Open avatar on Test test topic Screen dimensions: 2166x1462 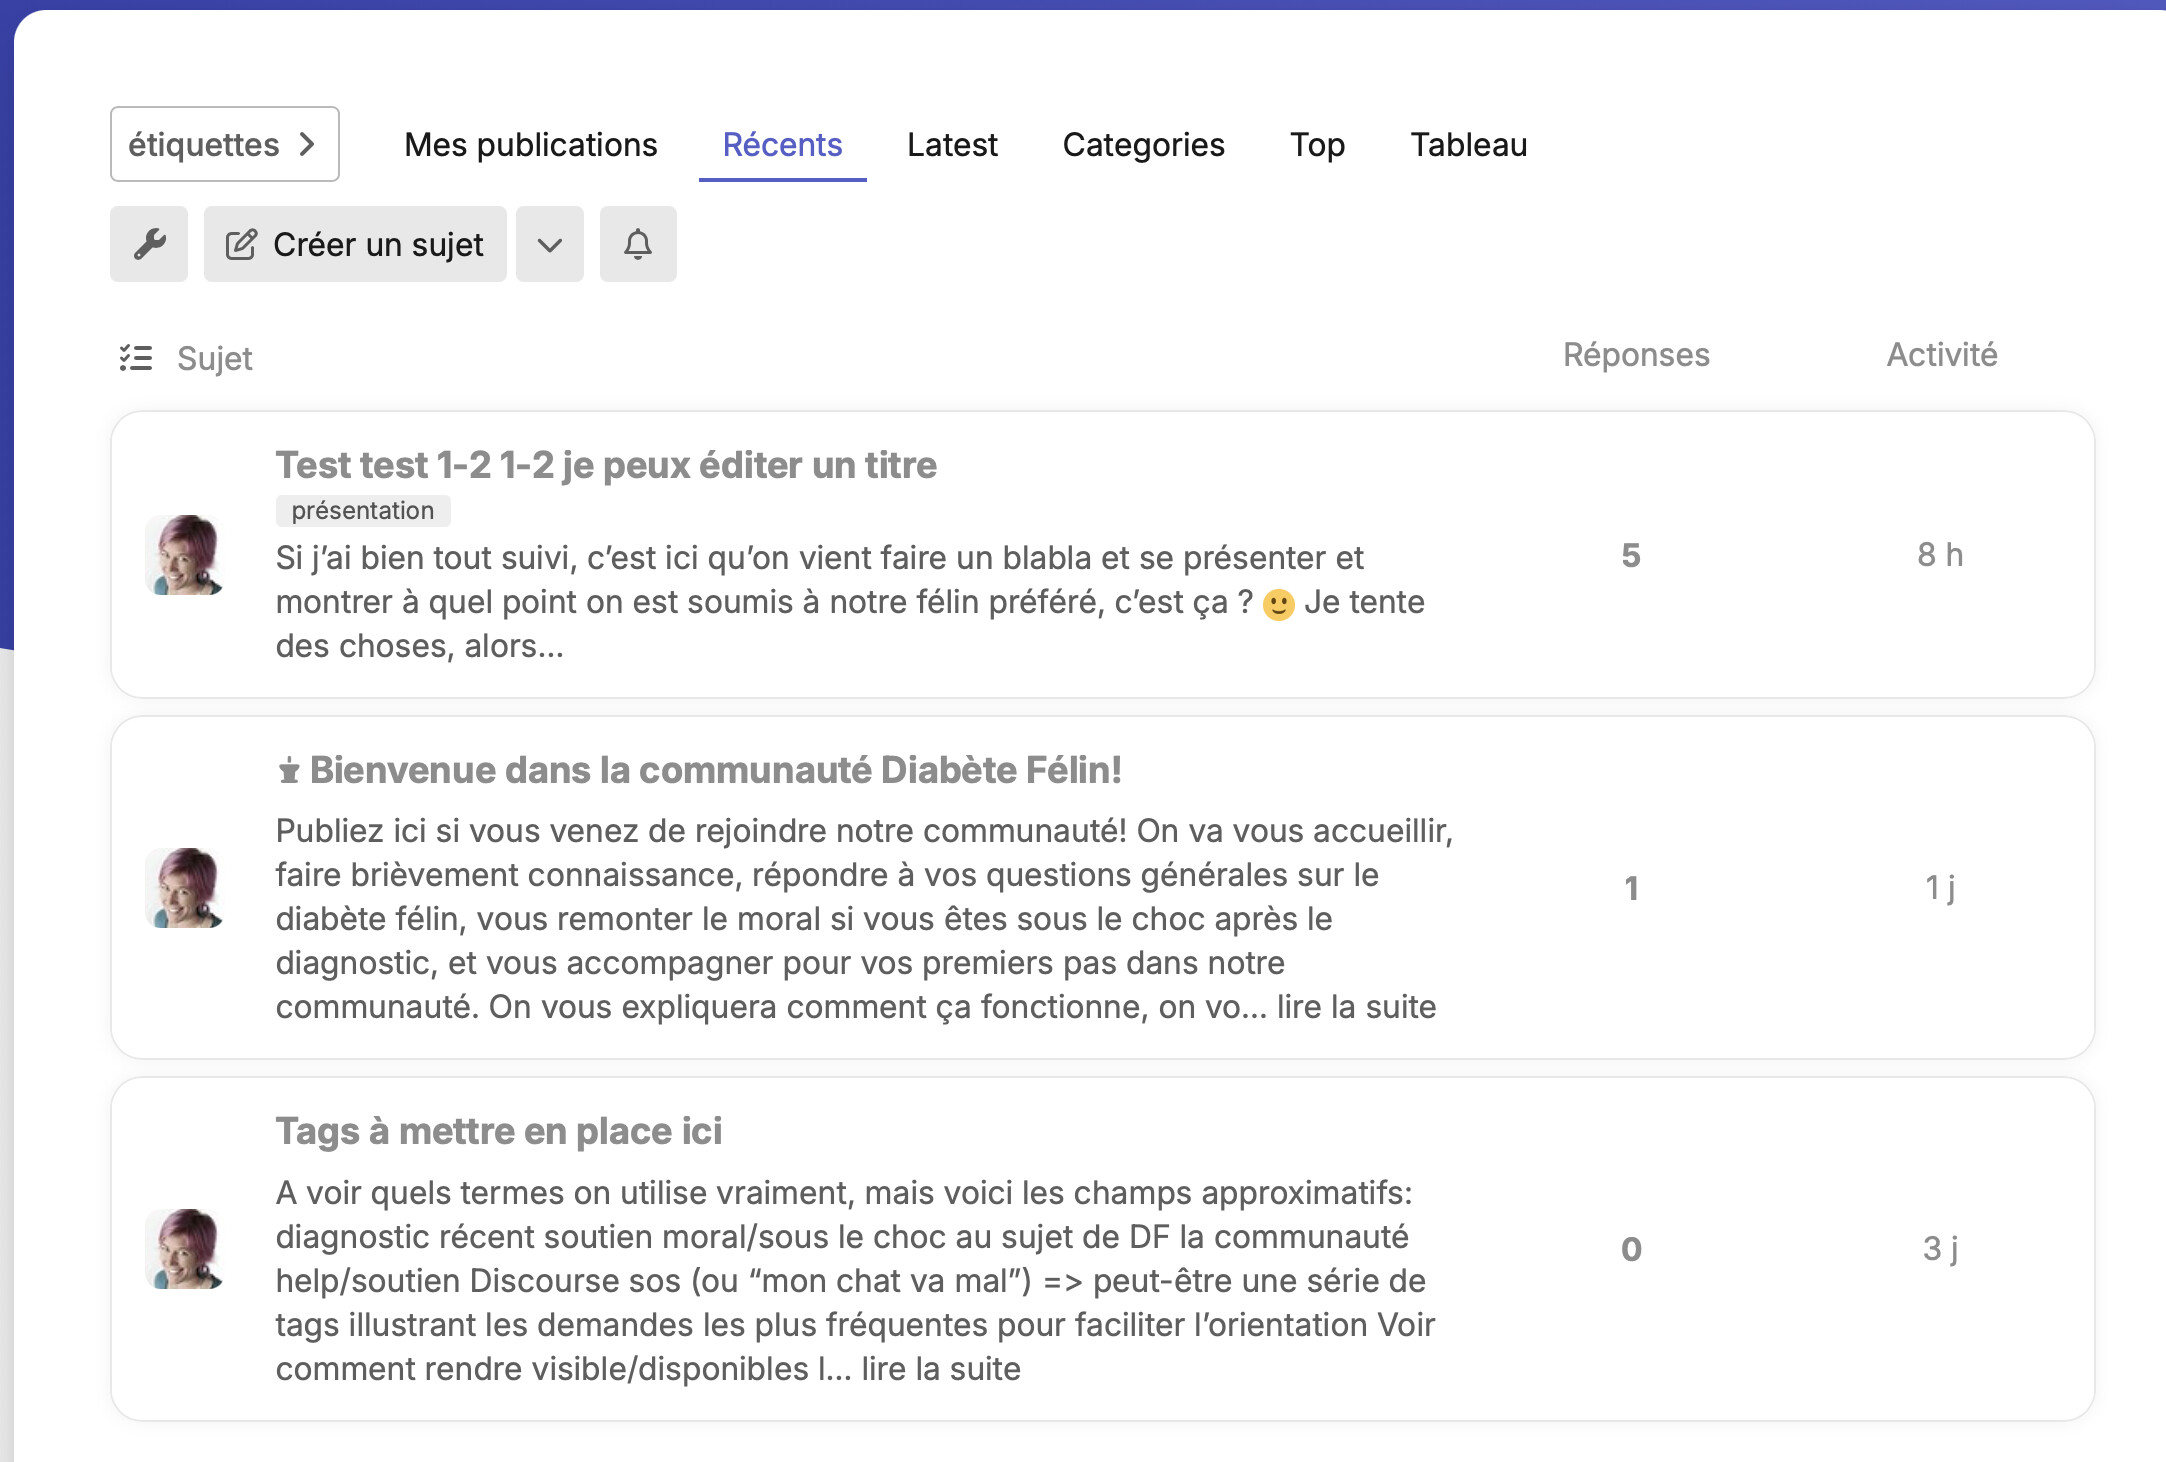pos(184,555)
